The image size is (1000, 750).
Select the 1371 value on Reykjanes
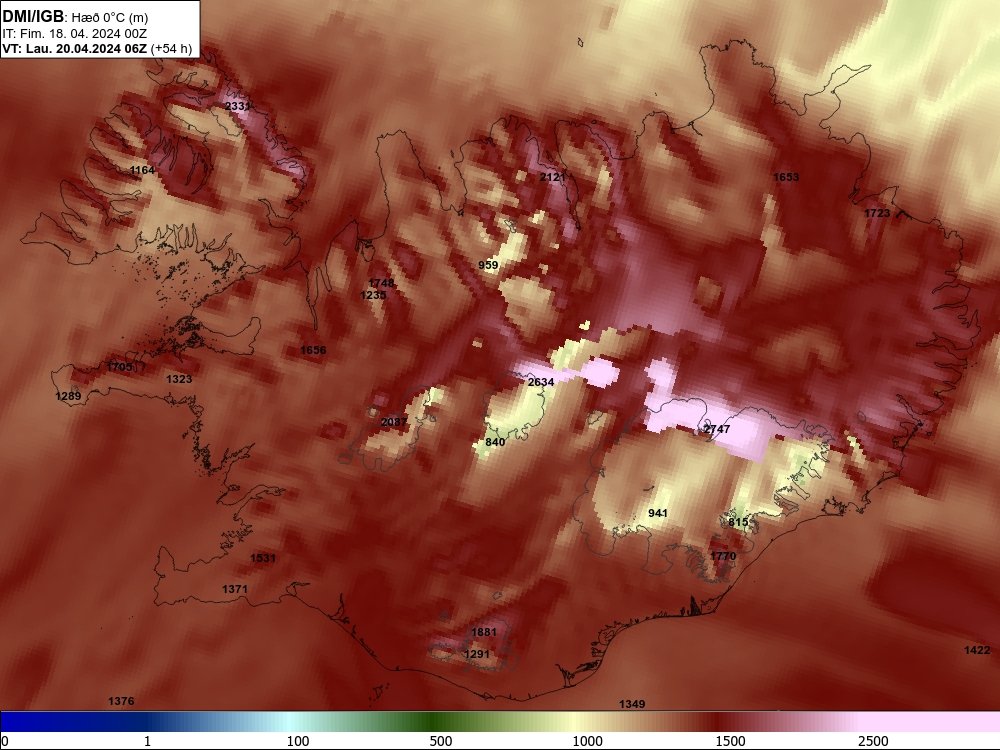[235, 589]
